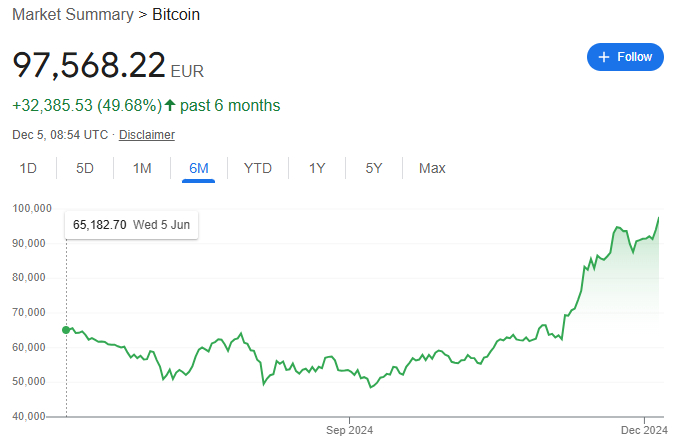Image resolution: width=685 pixels, height=444 pixels.
Task: Click the Follow button label
Action: point(634,57)
